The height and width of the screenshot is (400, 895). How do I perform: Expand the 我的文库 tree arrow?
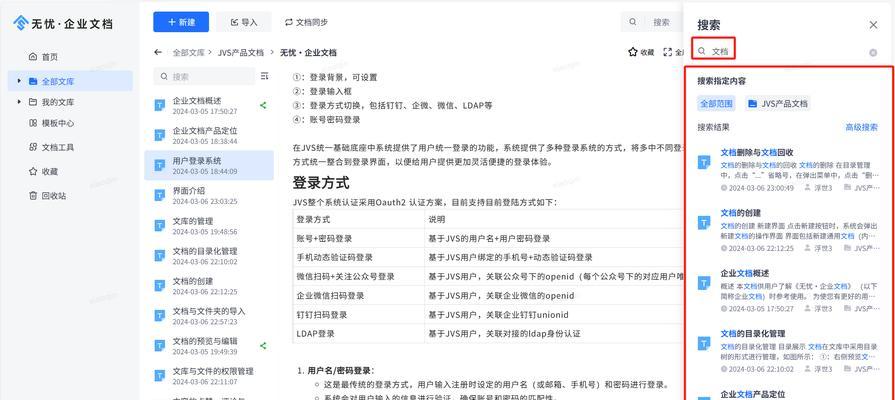19,102
